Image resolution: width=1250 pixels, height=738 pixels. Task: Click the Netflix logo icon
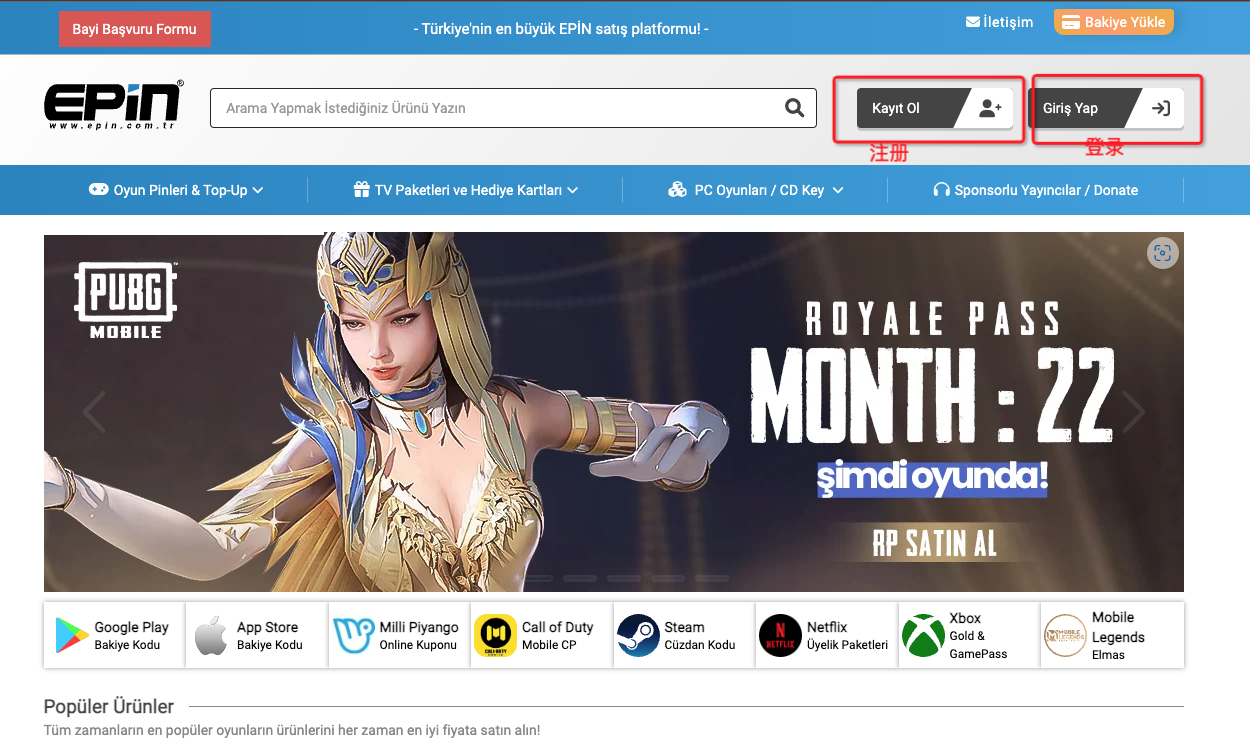tap(780, 635)
